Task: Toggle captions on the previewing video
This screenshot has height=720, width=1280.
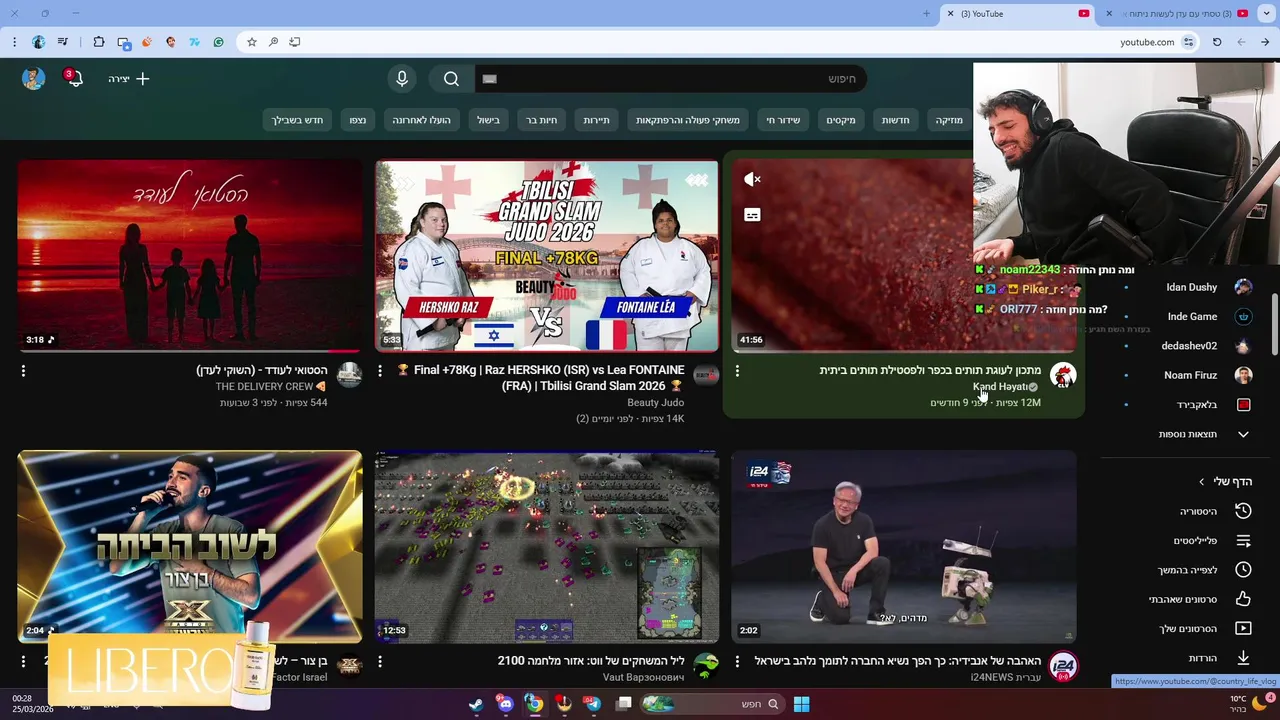Action: tap(752, 215)
